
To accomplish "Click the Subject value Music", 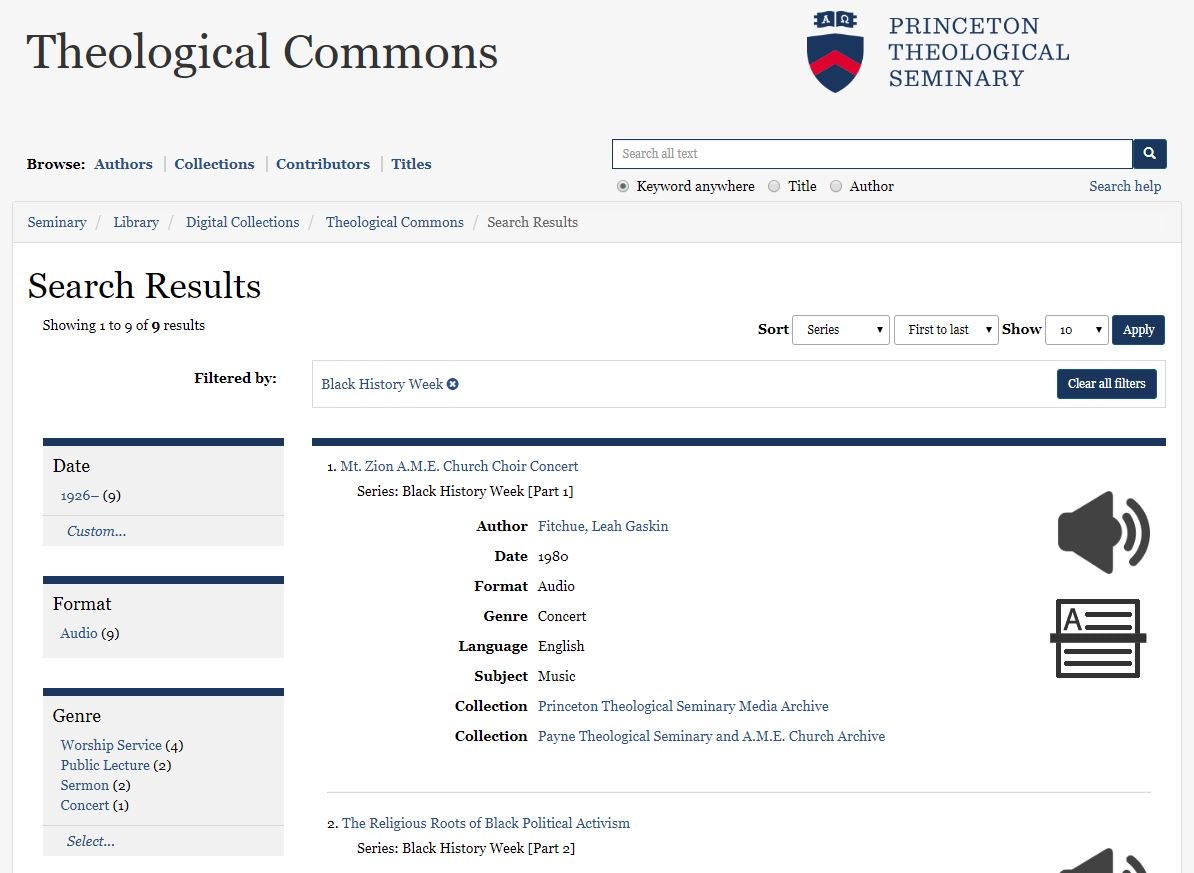I will [x=557, y=676].
